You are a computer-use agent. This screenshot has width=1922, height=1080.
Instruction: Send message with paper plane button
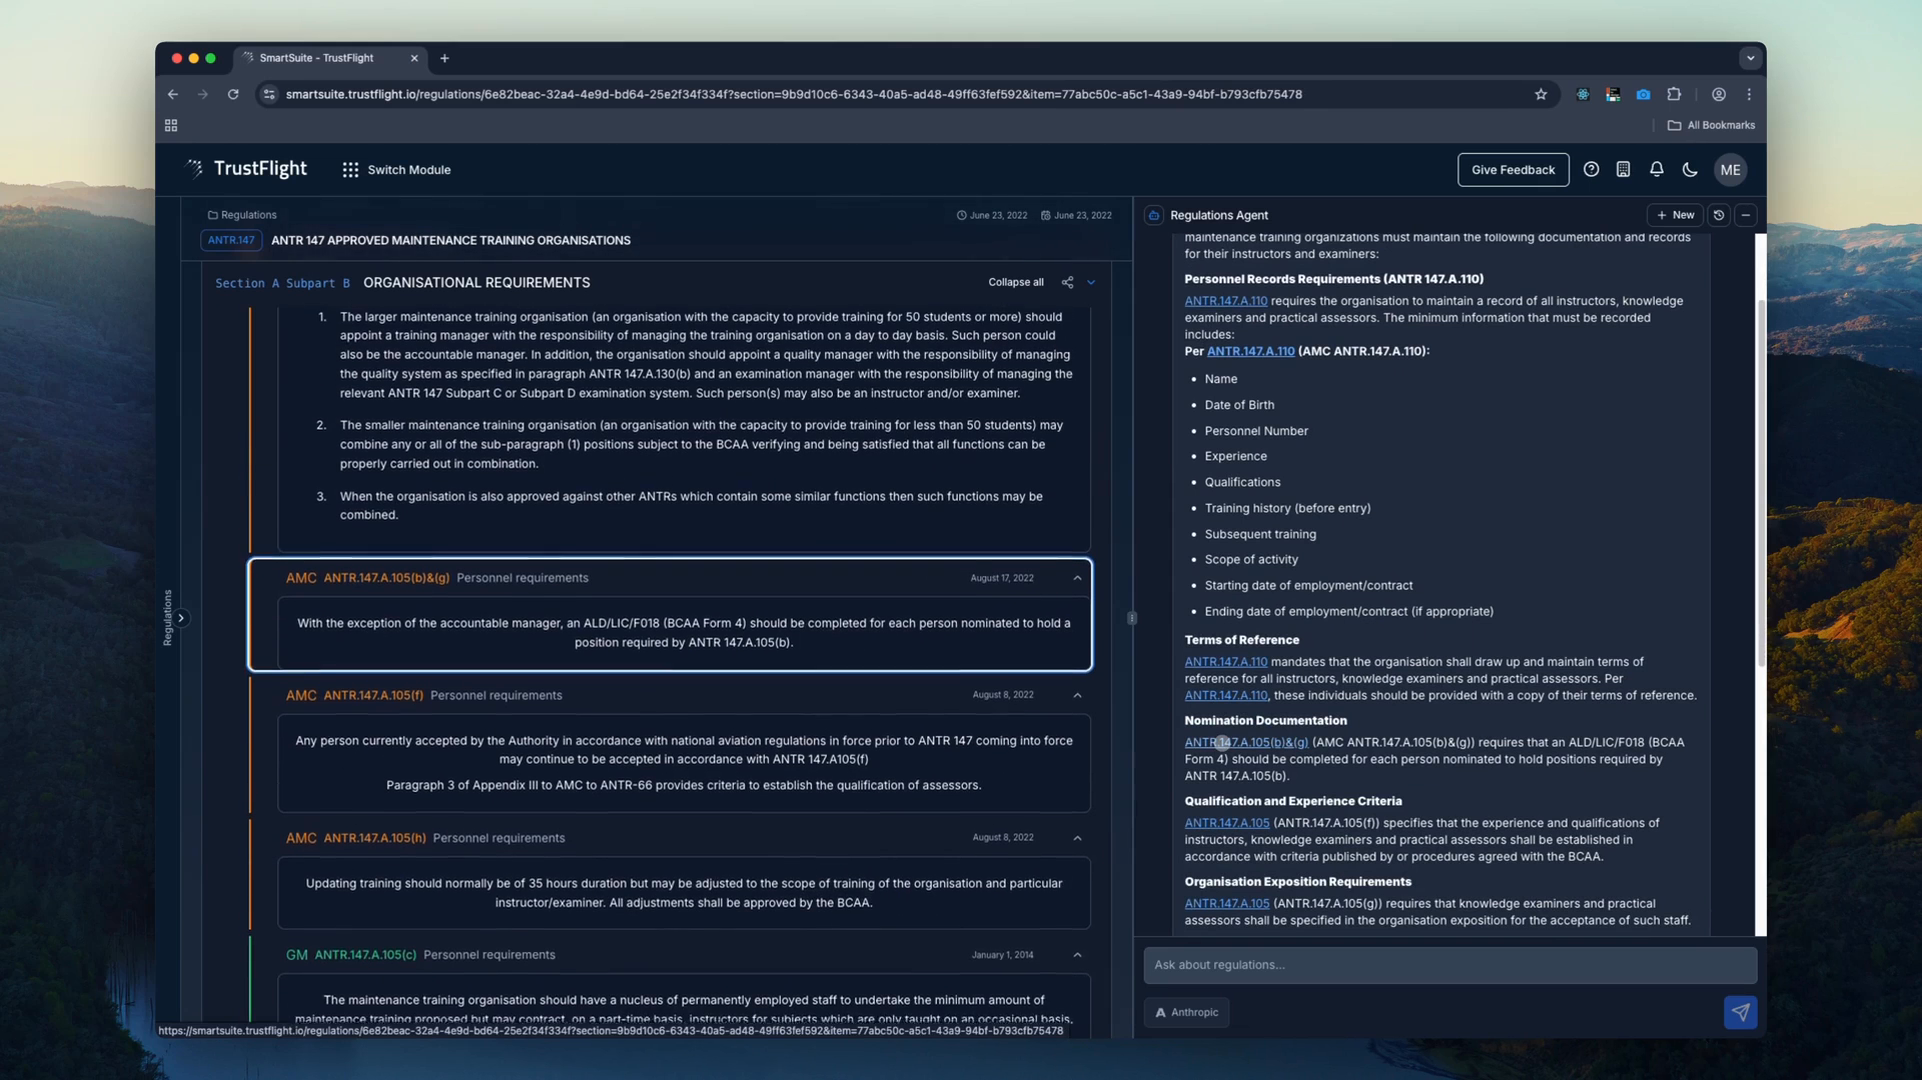(x=1740, y=1012)
